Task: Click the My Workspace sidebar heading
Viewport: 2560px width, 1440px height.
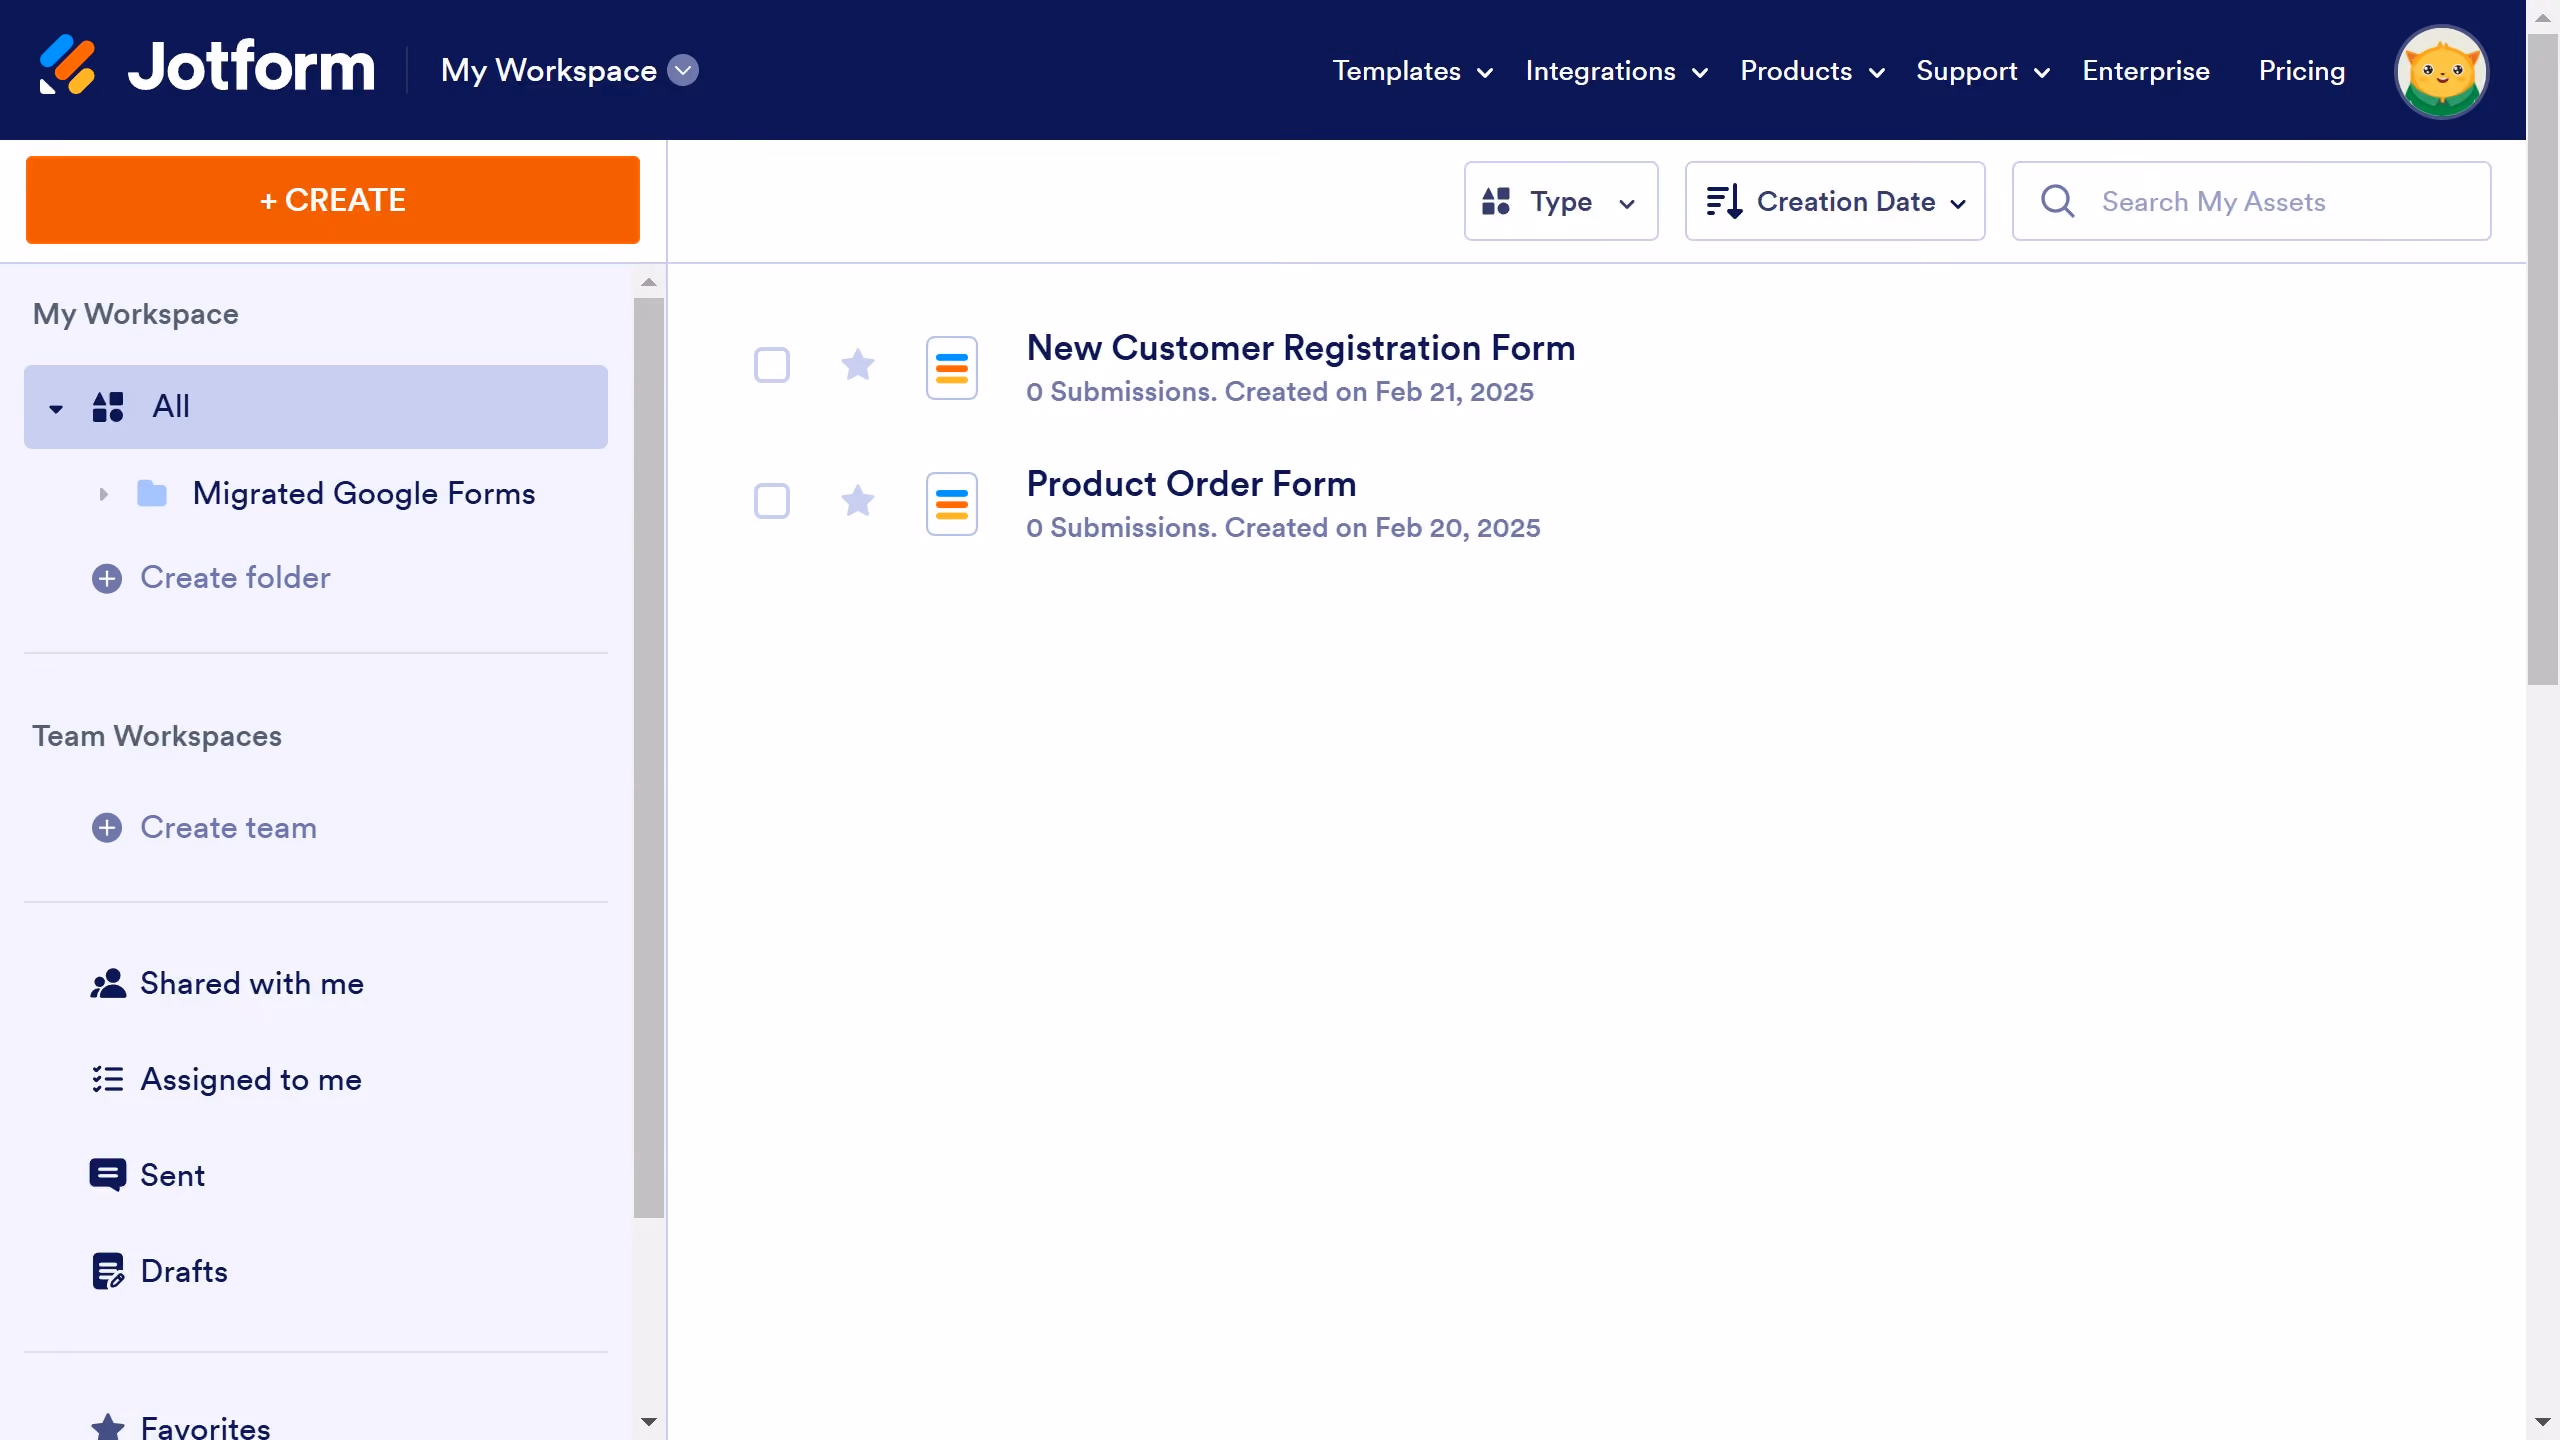Action: click(135, 314)
